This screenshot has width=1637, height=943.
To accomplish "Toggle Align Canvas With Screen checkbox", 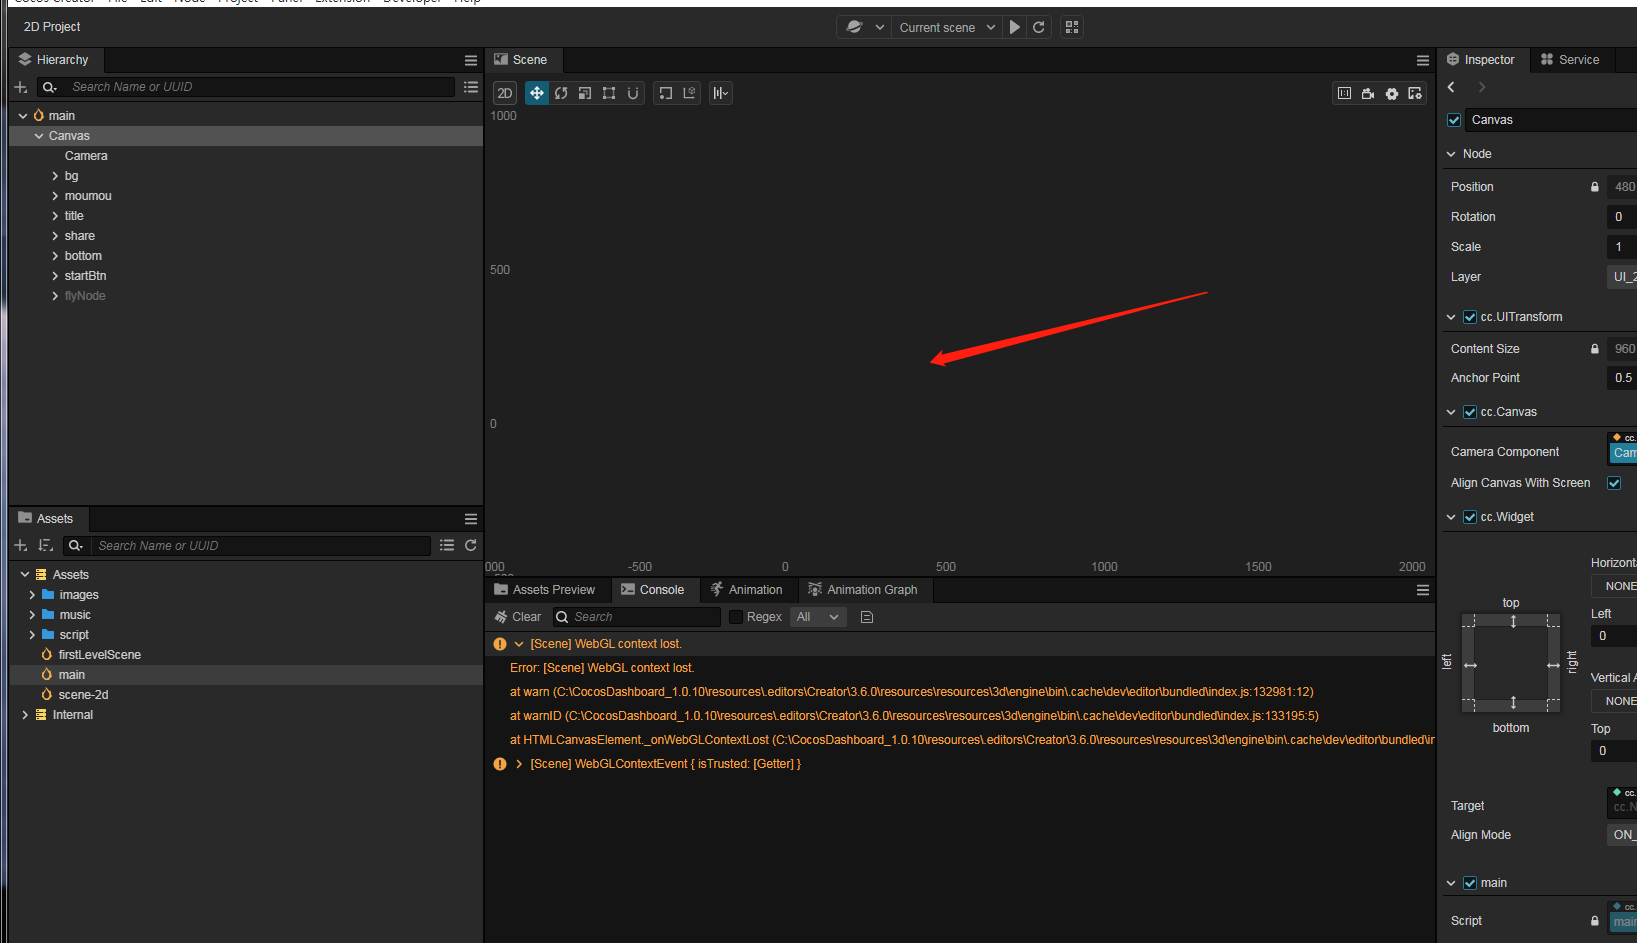I will pyautogui.click(x=1614, y=483).
